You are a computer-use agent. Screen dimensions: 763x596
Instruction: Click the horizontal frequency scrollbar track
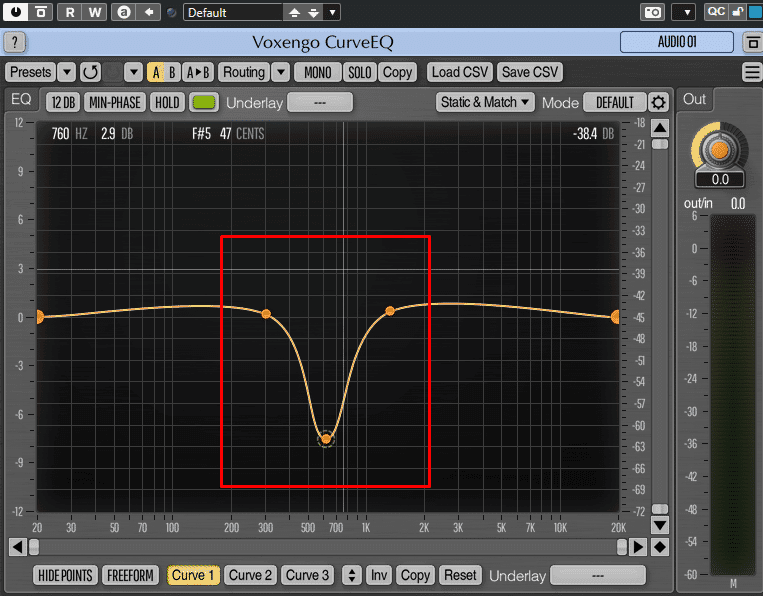[x=327, y=547]
